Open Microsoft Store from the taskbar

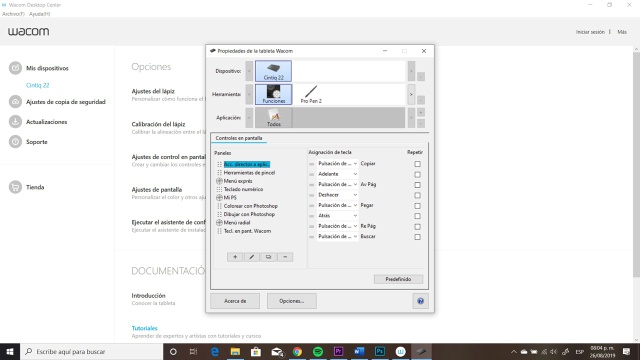[256, 351]
